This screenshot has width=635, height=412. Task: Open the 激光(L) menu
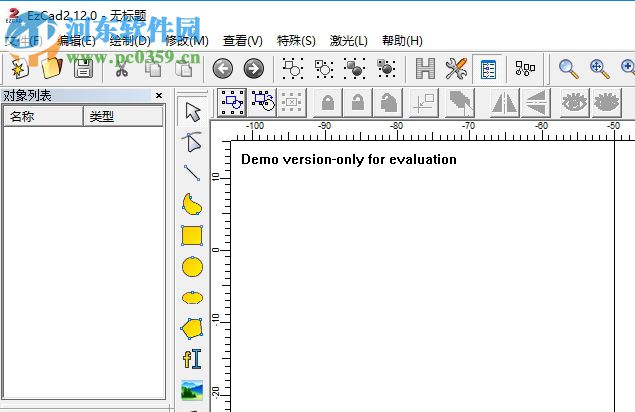click(348, 41)
